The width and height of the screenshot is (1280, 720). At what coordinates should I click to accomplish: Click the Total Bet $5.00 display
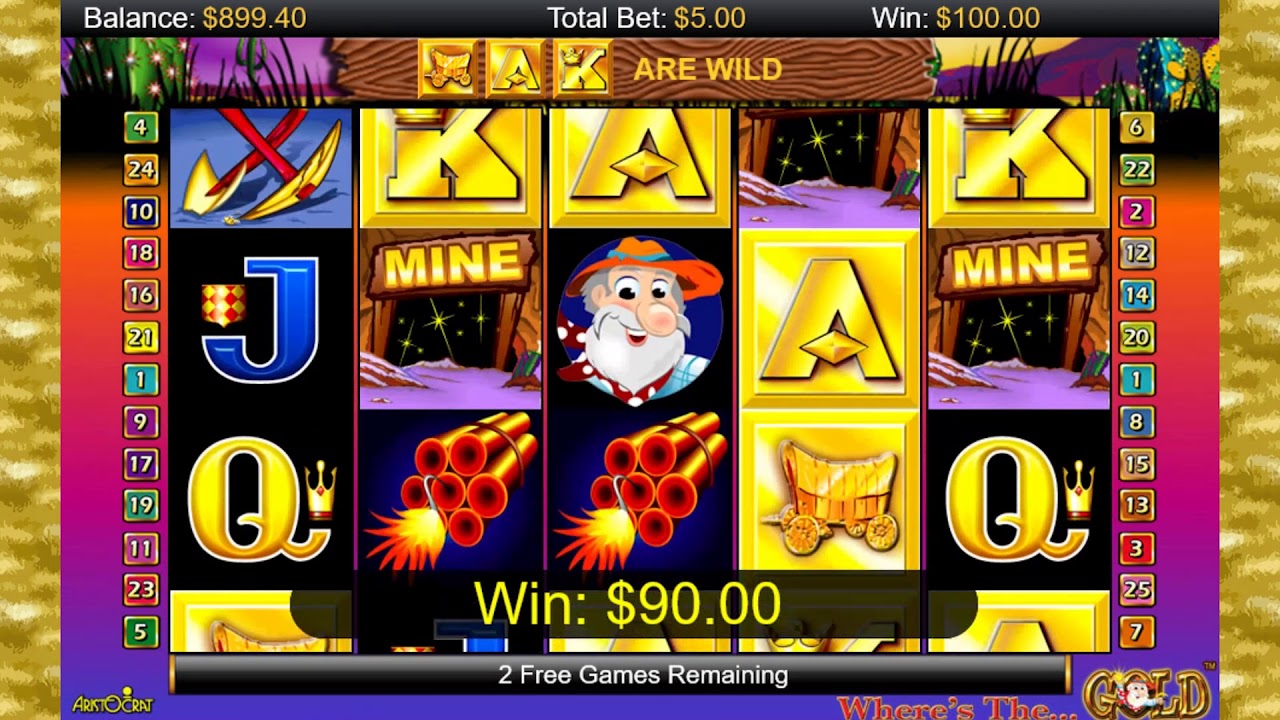click(646, 18)
